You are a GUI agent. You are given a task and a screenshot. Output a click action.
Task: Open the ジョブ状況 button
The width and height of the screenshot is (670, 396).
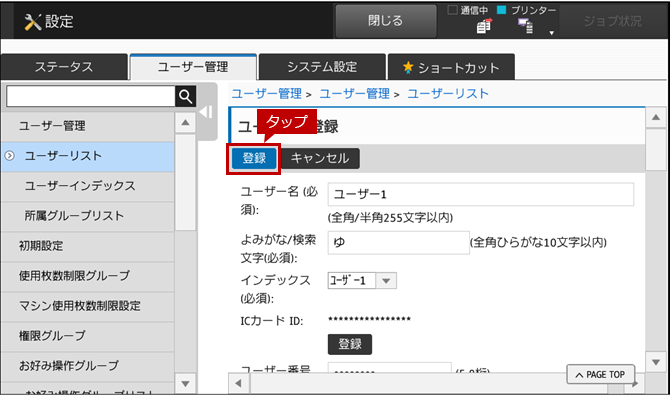pyautogui.click(x=612, y=21)
